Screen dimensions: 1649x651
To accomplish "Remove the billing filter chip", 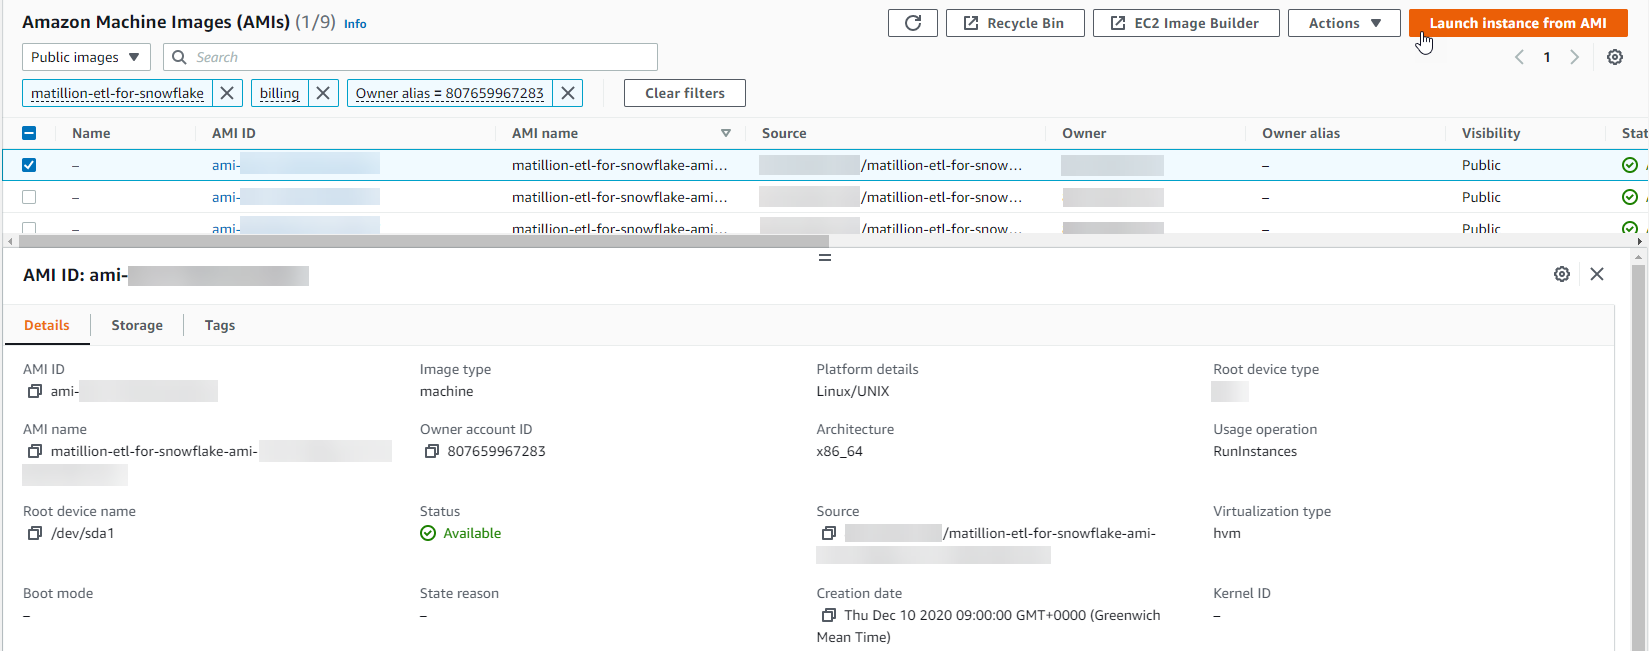I will (x=323, y=93).
